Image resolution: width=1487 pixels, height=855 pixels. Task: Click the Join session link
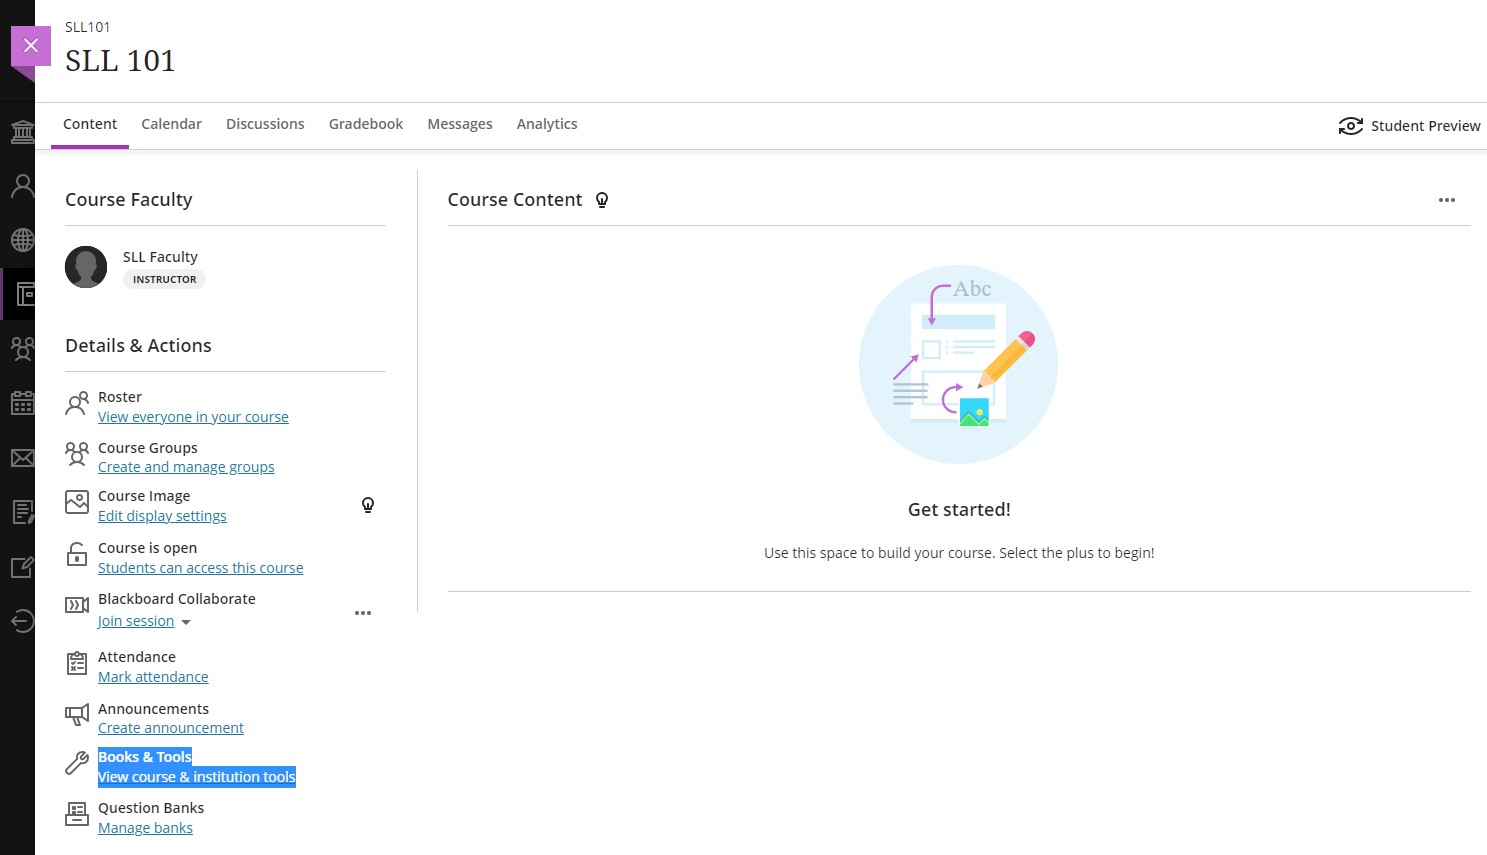pos(136,621)
